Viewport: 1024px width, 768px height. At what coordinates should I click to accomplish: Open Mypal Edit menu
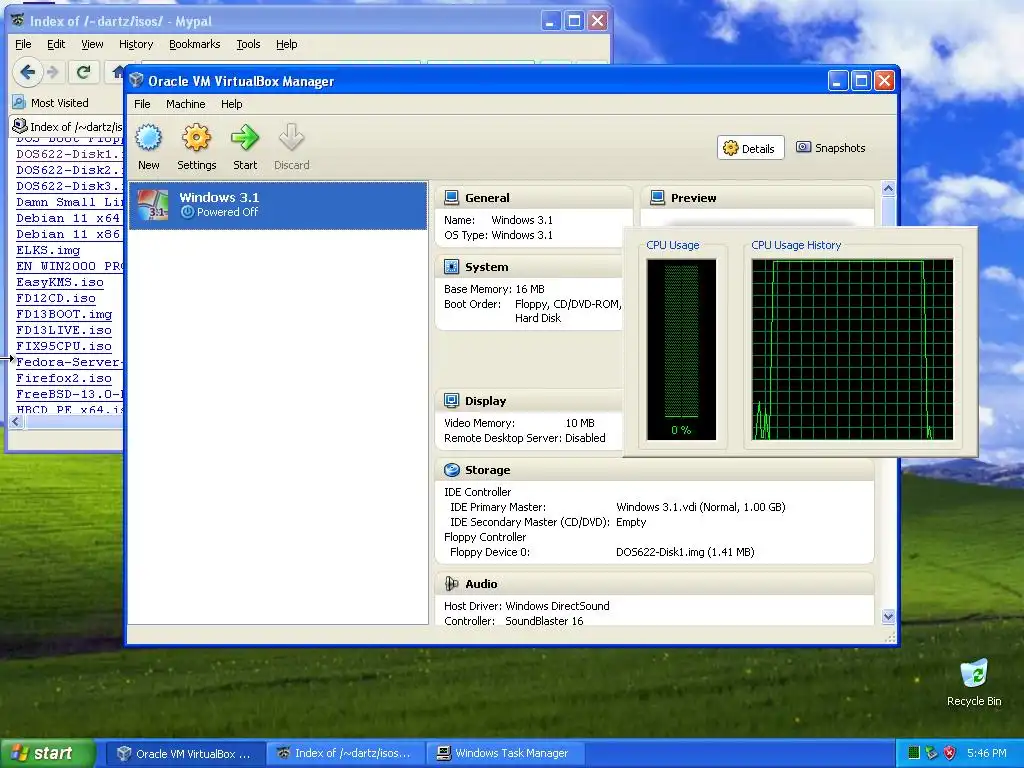tap(56, 44)
